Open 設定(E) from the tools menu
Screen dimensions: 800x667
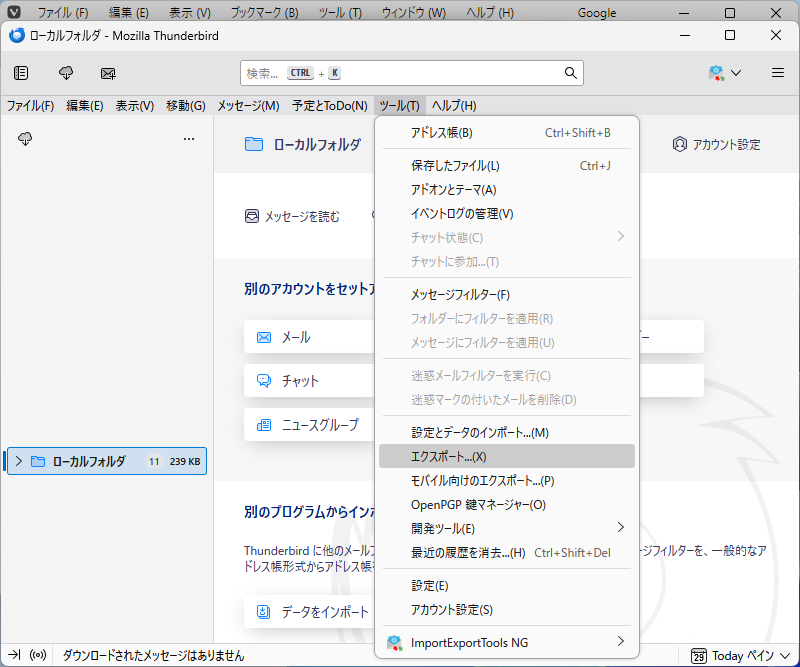point(507,586)
